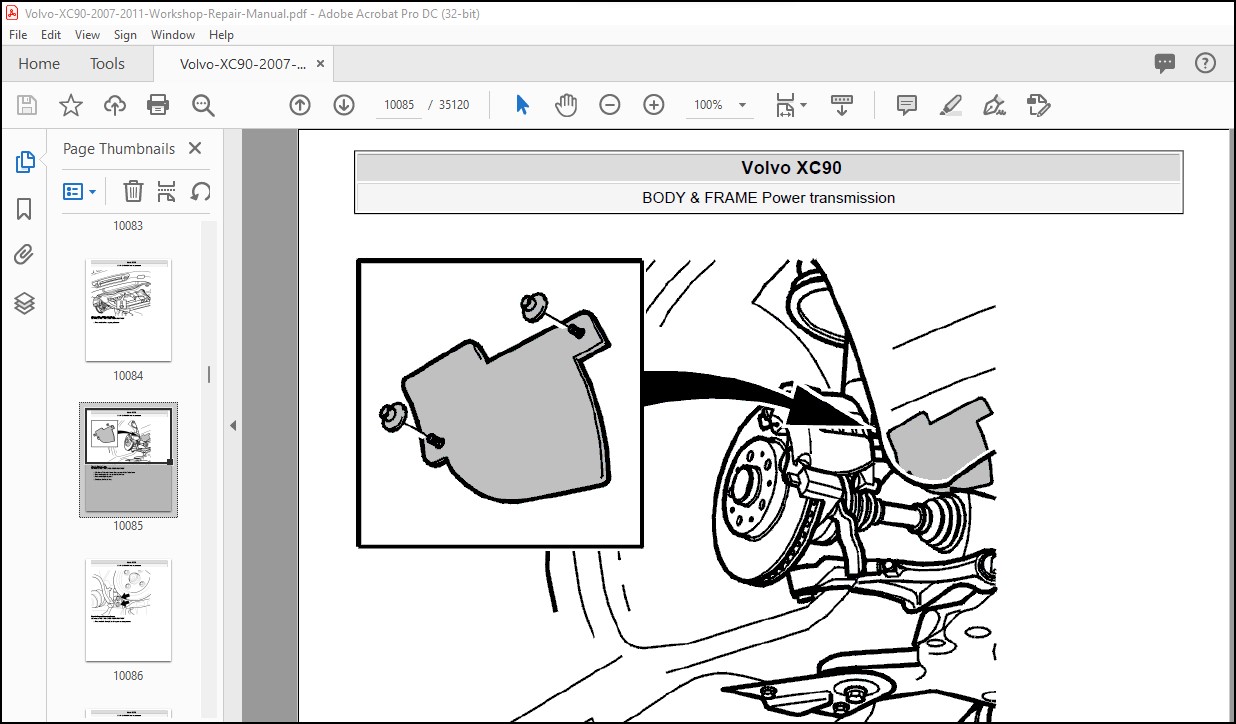Select the highlight text pen tool
The image size is (1236, 724).
pos(951,105)
